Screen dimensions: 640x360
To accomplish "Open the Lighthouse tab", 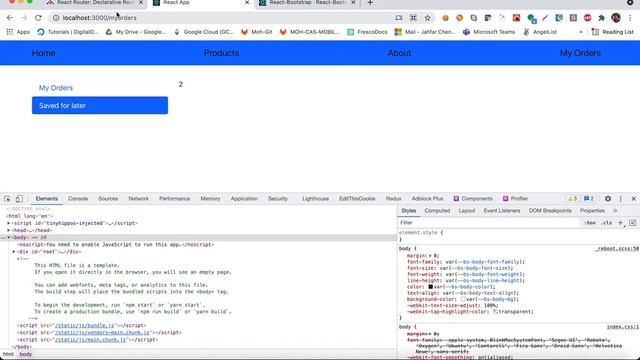I will tap(315, 199).
